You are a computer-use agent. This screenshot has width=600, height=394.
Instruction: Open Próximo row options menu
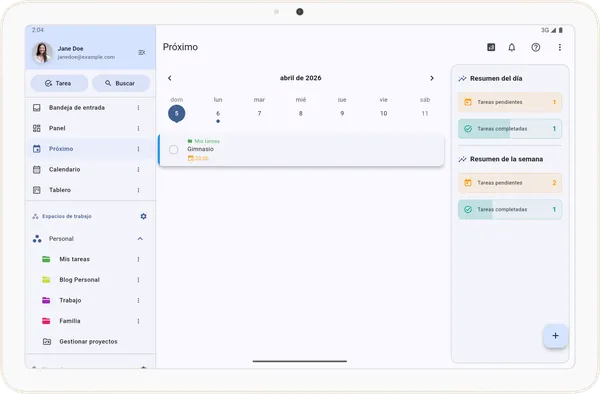pos(139,149)
